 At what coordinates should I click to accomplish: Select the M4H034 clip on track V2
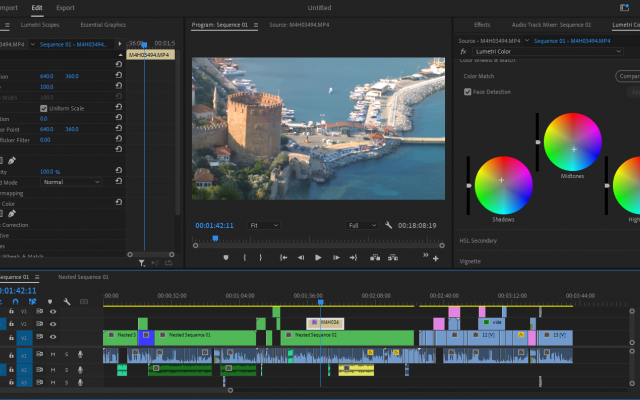325,323
